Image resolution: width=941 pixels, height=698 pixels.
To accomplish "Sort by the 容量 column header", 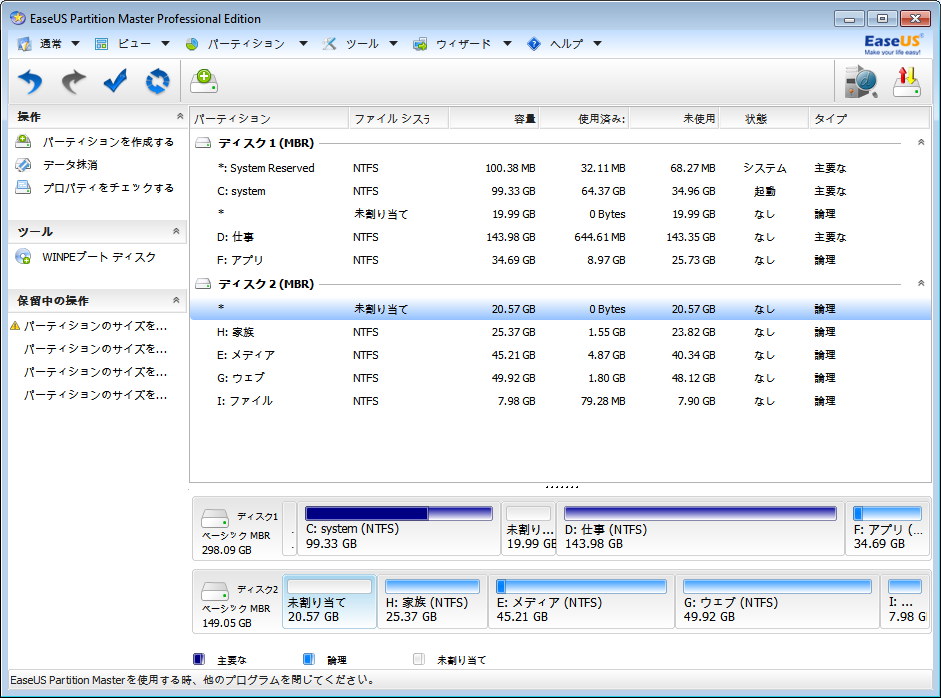I will point(493,119).
